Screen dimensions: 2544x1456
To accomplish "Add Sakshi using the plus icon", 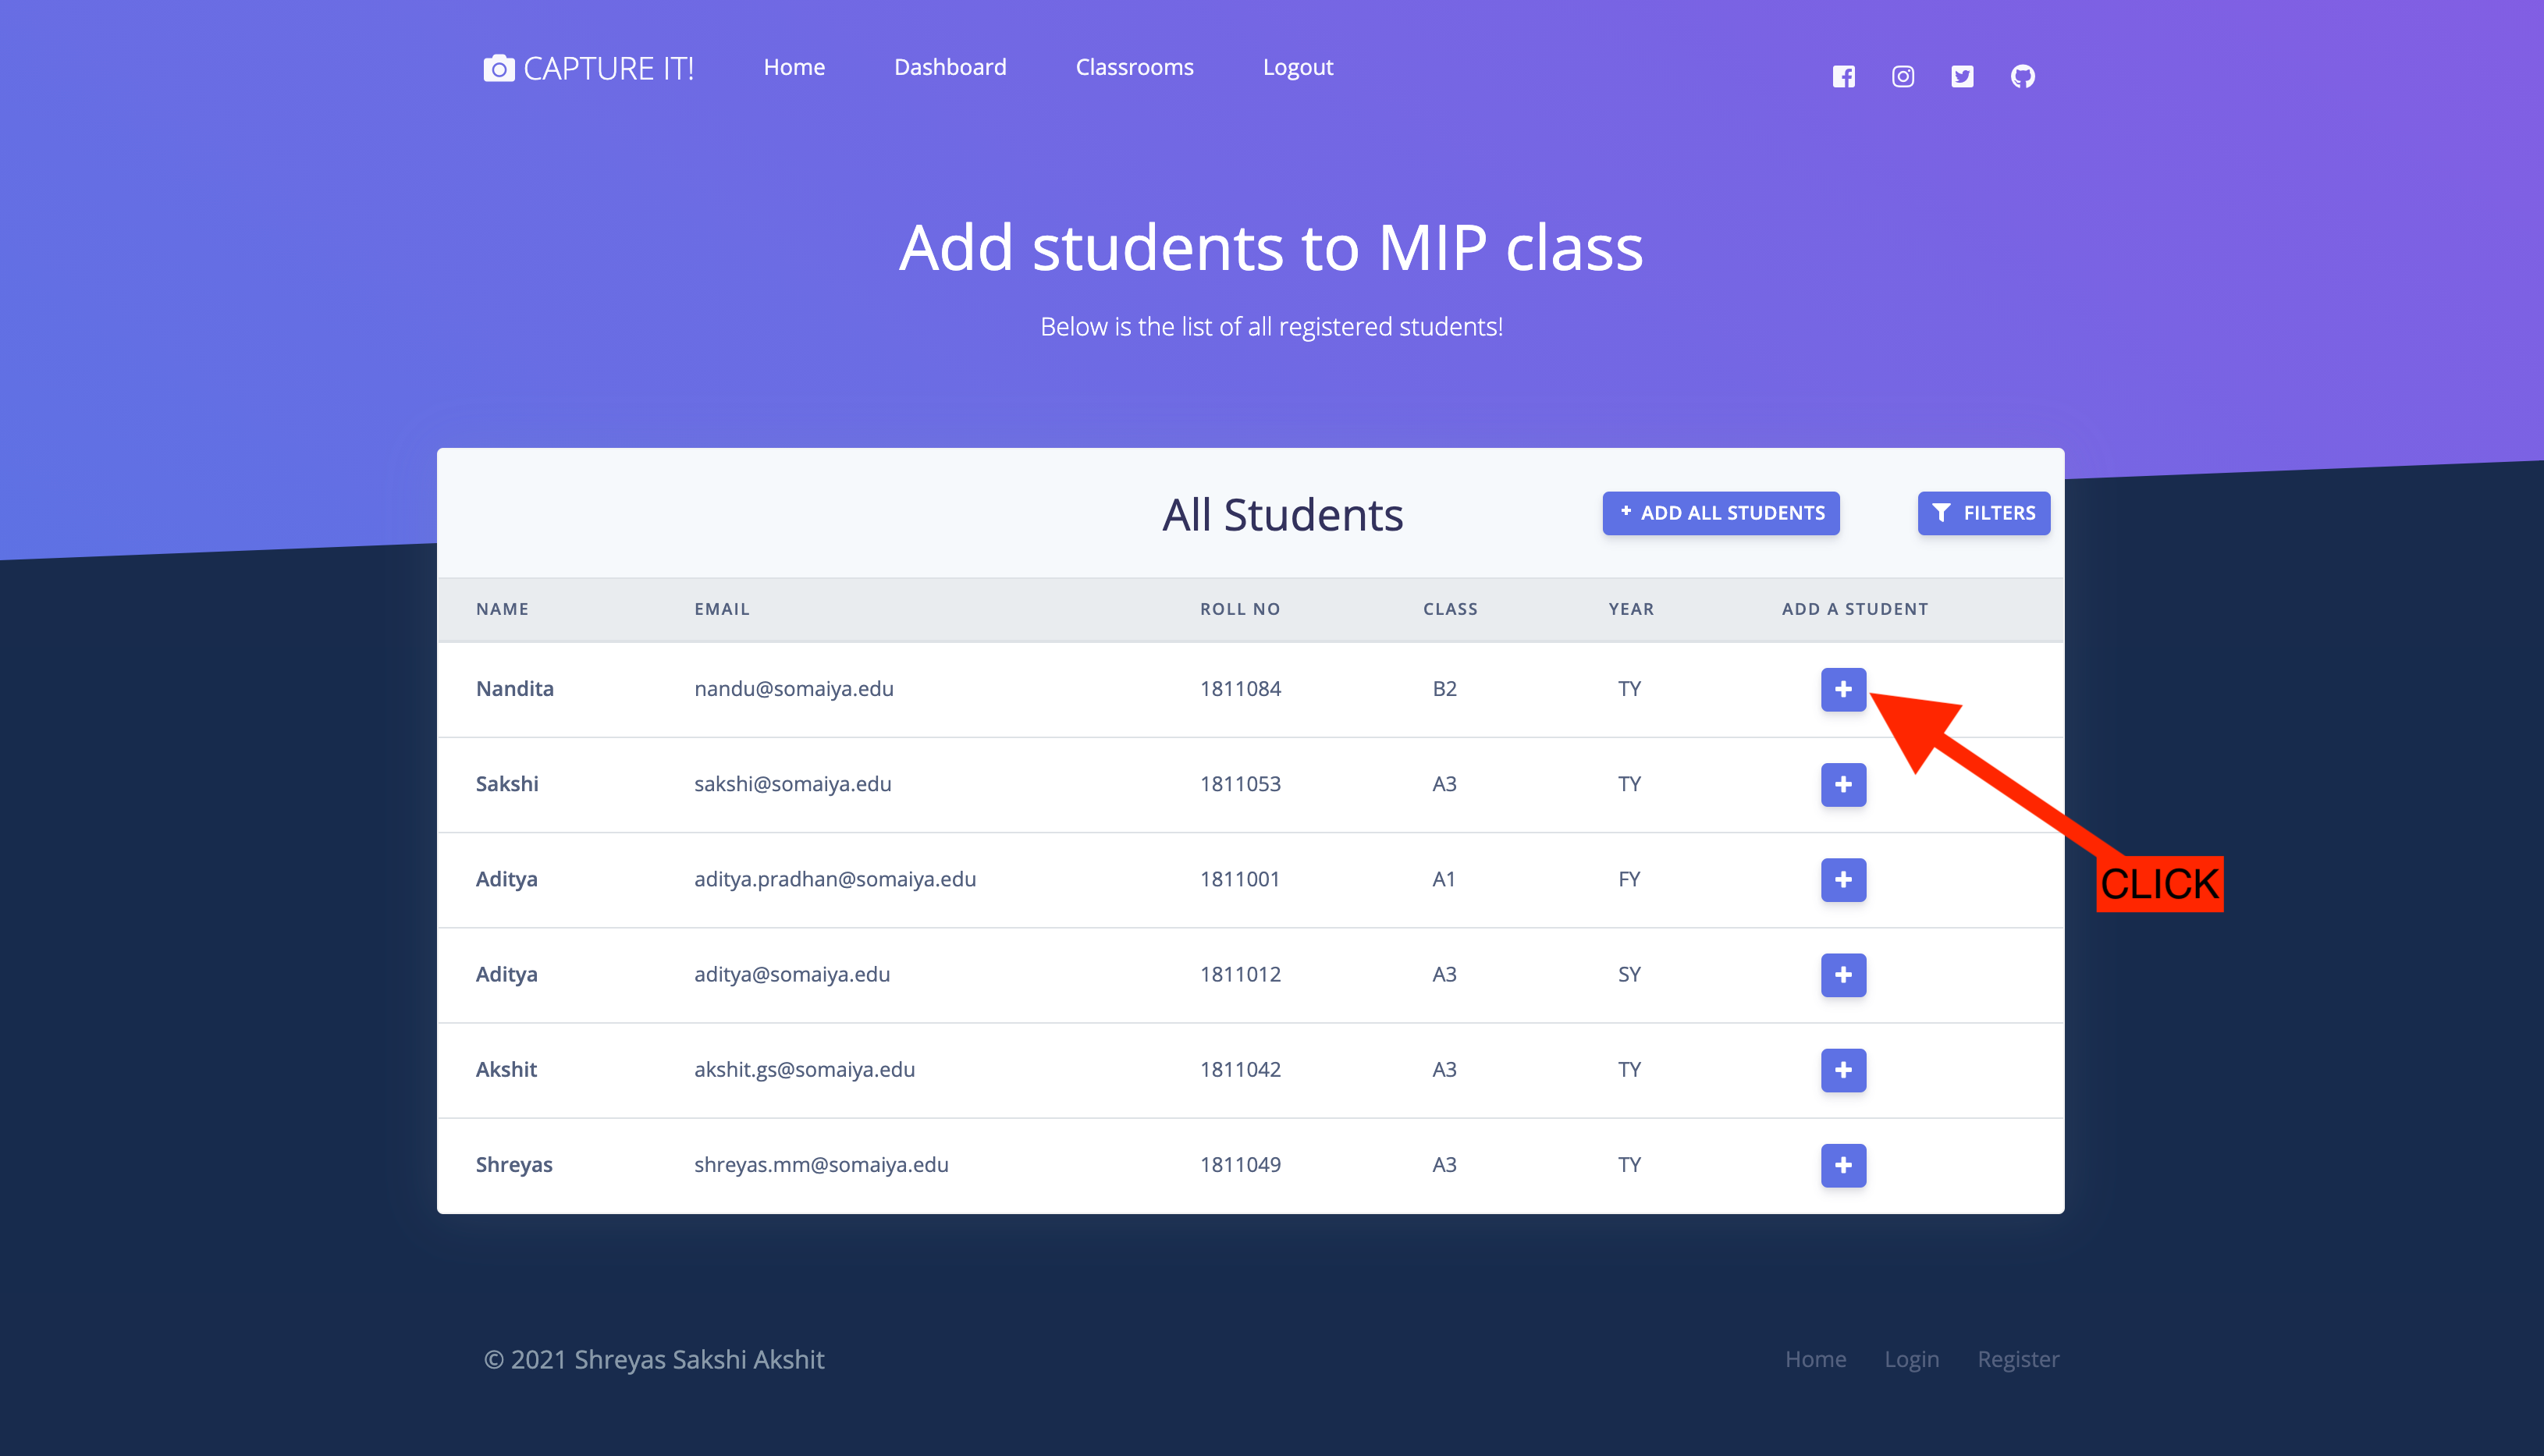I will pyautogui.click(x=1842, y=784).
